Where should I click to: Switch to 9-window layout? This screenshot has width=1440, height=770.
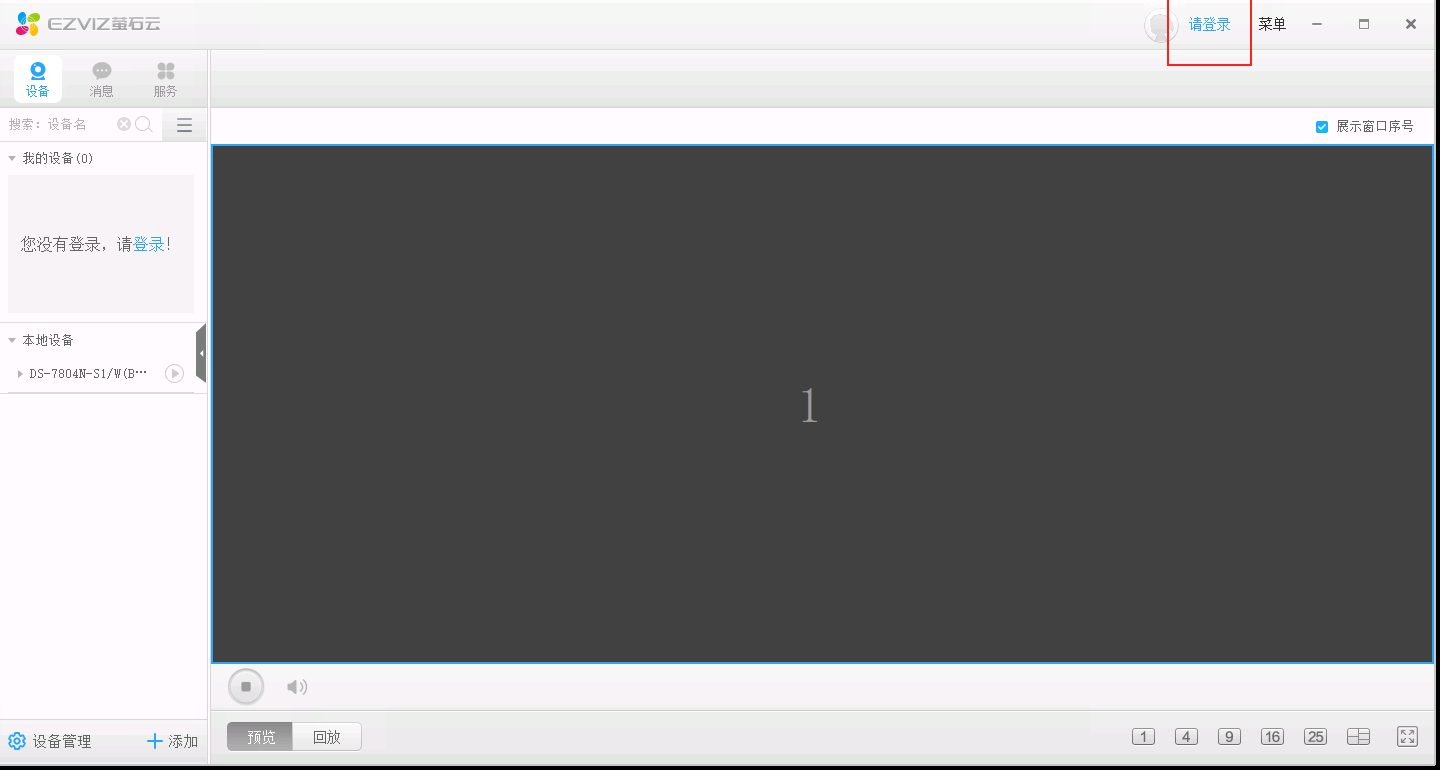pyautogui.click(x=1229, y=737)
